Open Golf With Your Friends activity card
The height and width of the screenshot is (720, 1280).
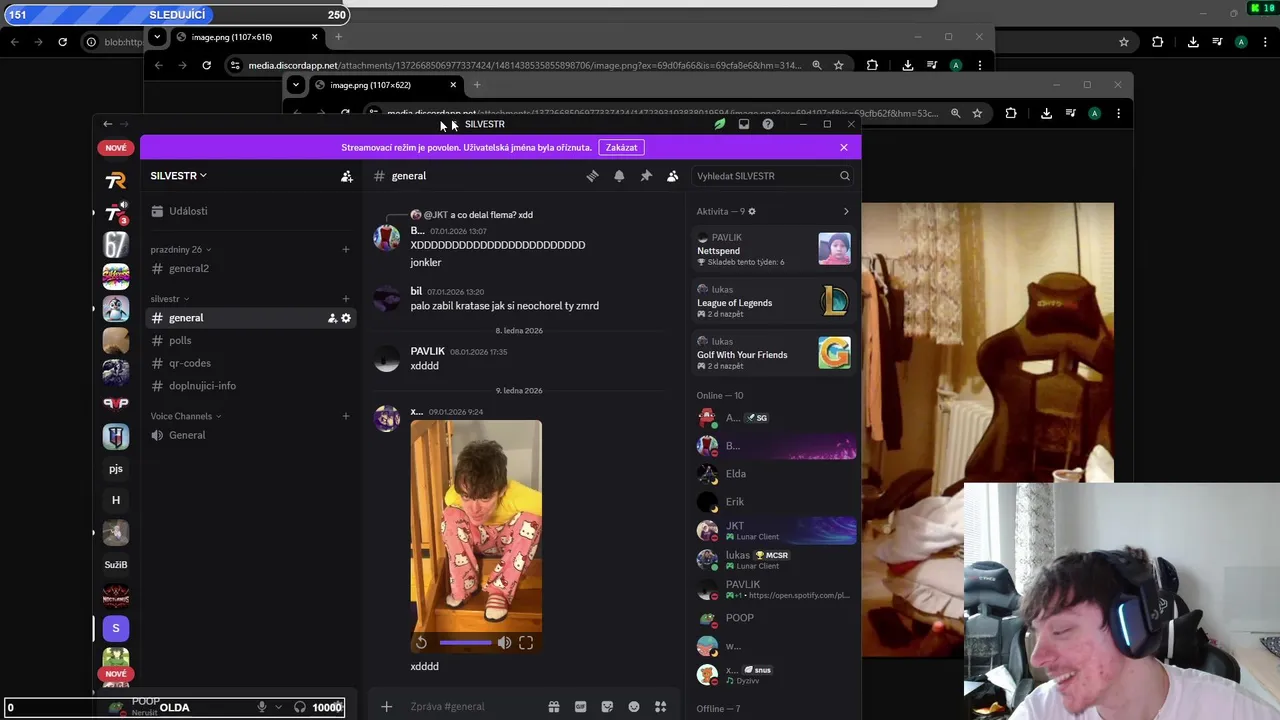pyautogui.click(x=774, y=353)
